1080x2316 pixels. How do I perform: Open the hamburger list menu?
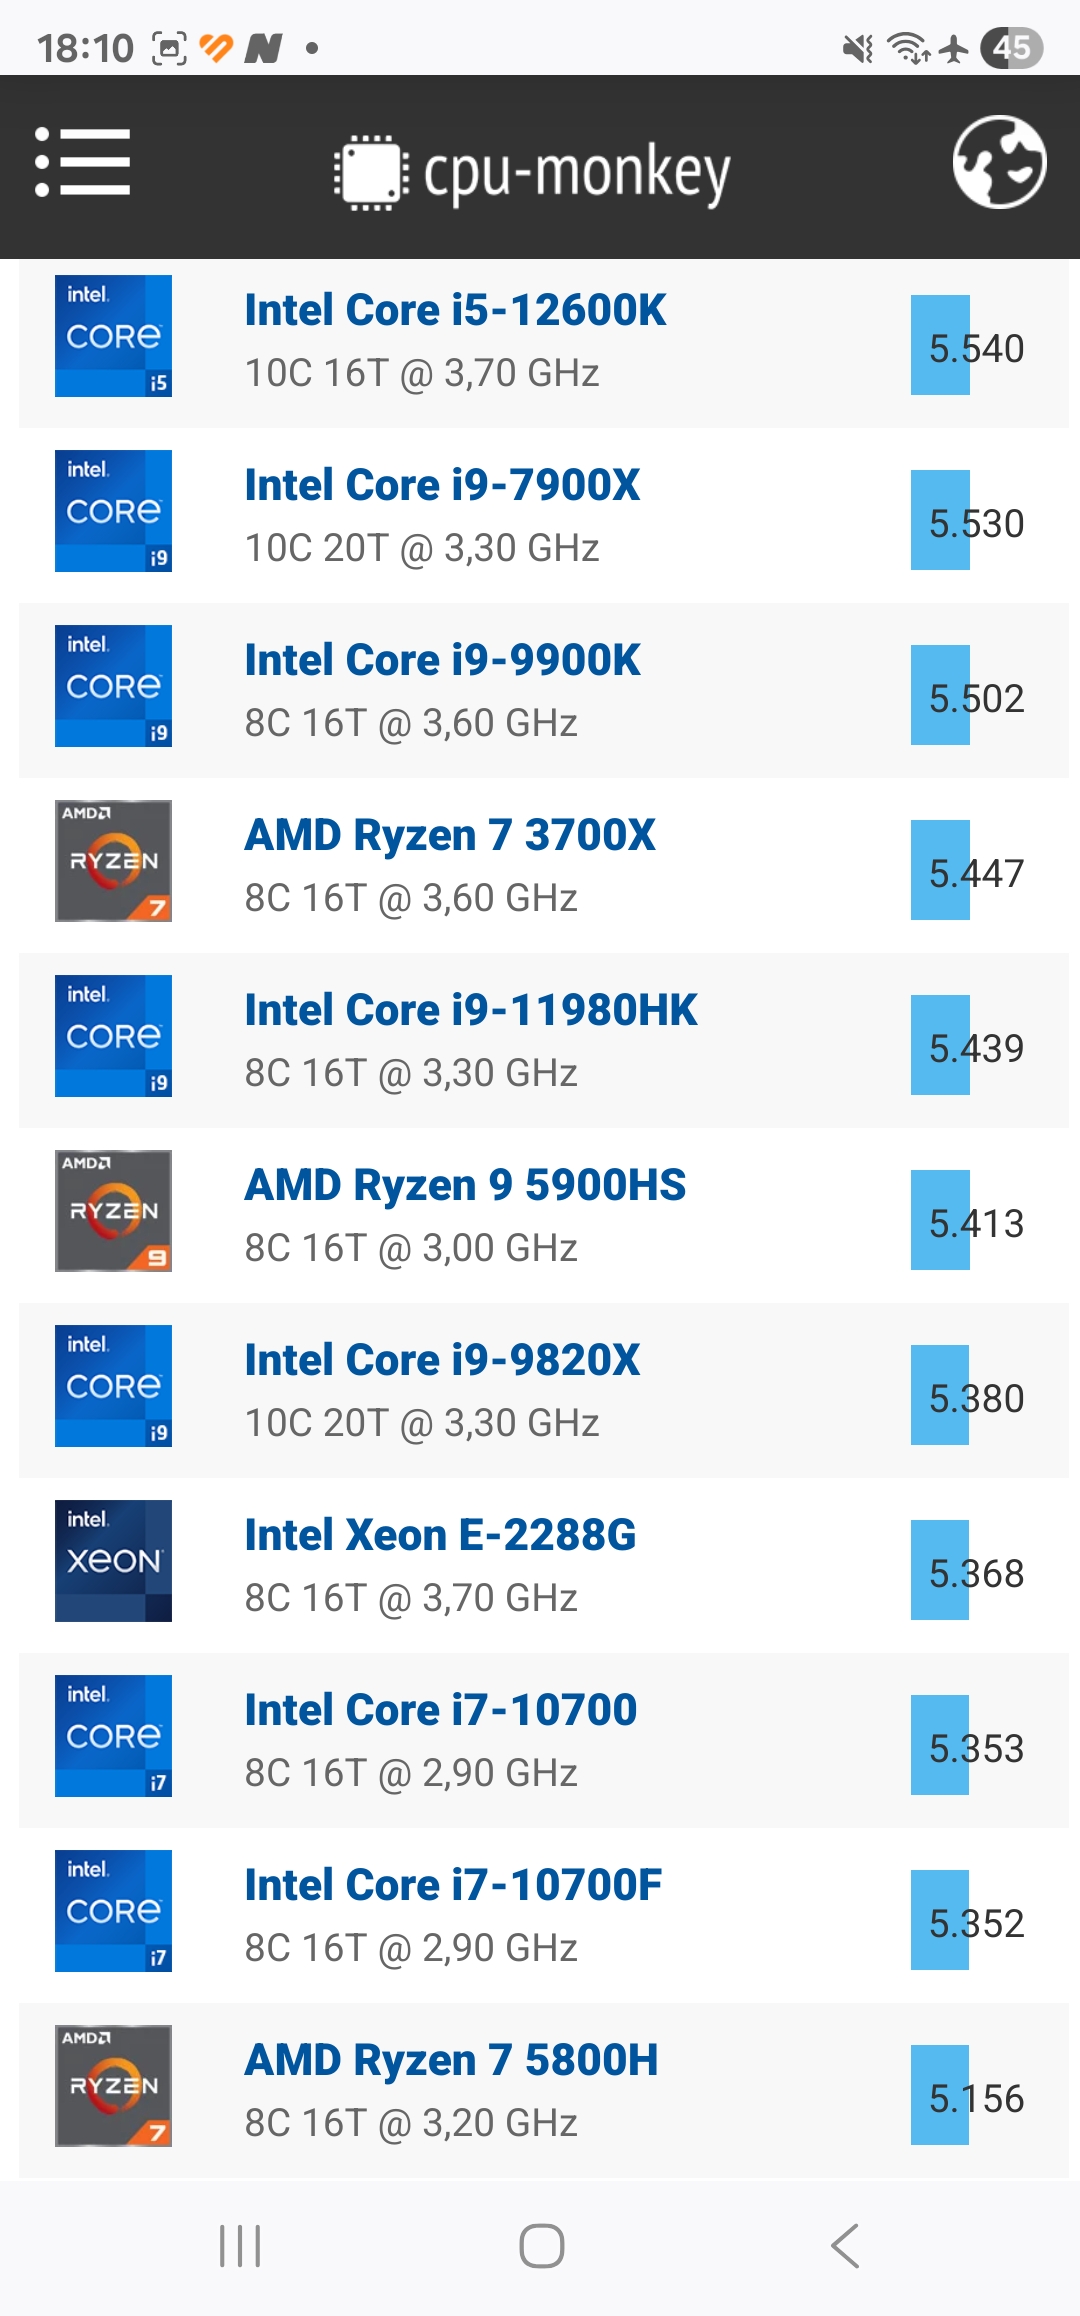pos(82,162)
